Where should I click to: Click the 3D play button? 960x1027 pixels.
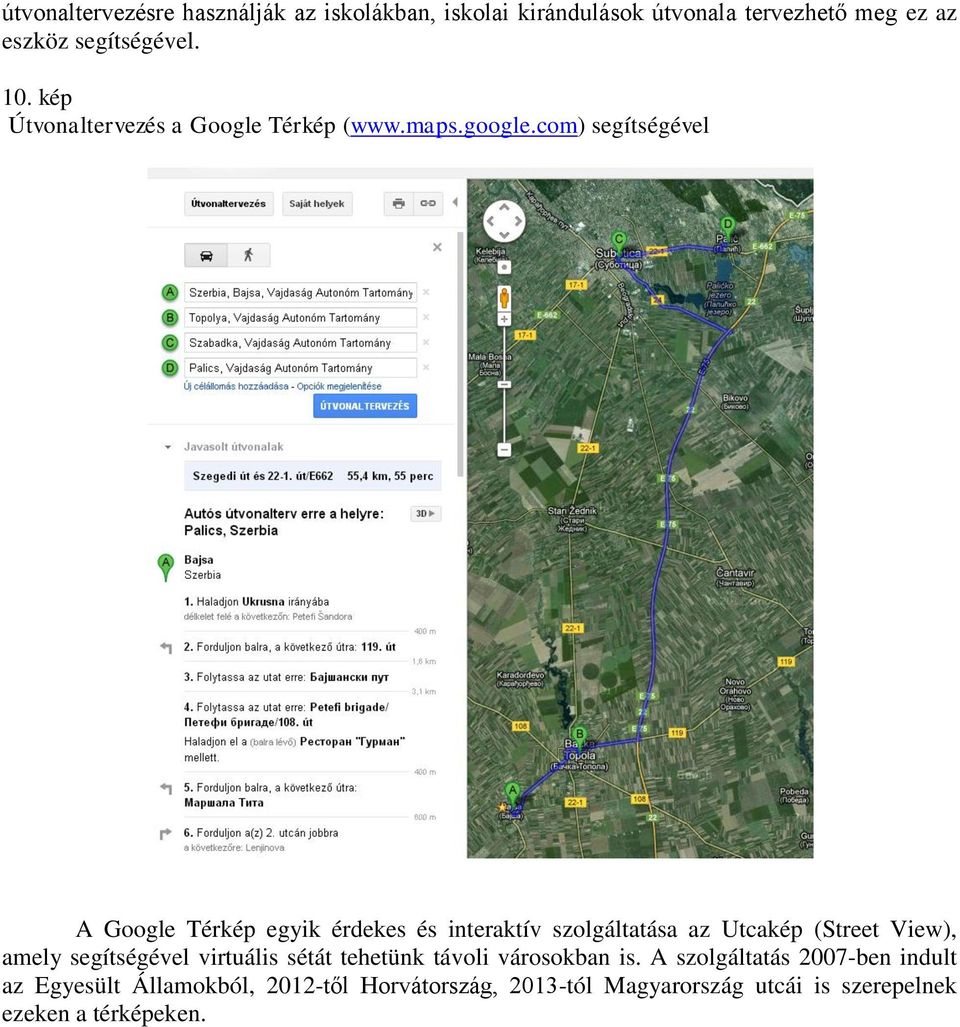[x=426, y=514]
